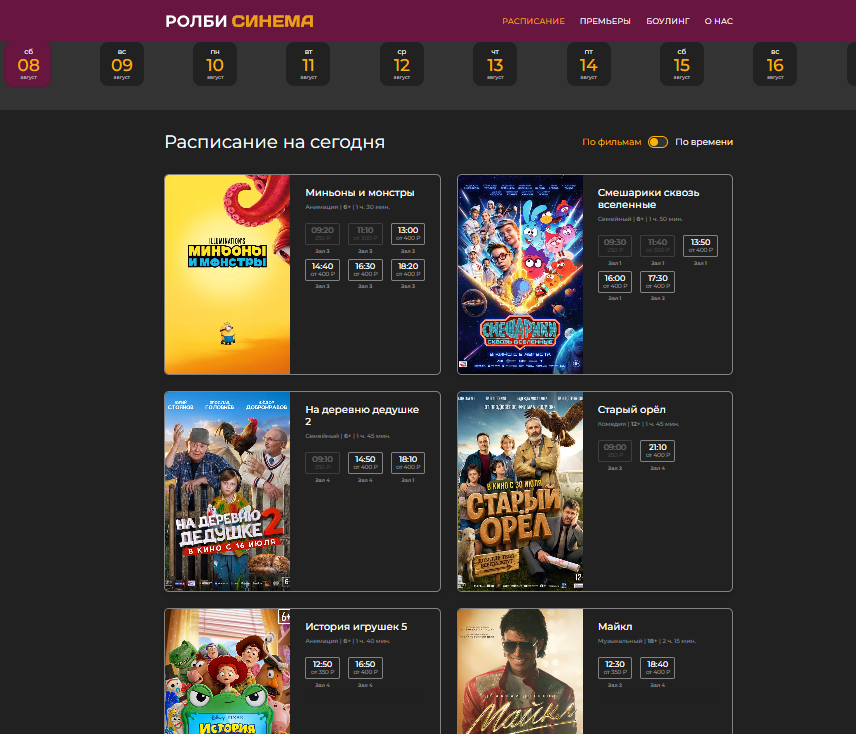Viewport: 856px width, 734px height.
Task: Pick the 12:50 История игрушек 5 session
Action: point(322,668)
